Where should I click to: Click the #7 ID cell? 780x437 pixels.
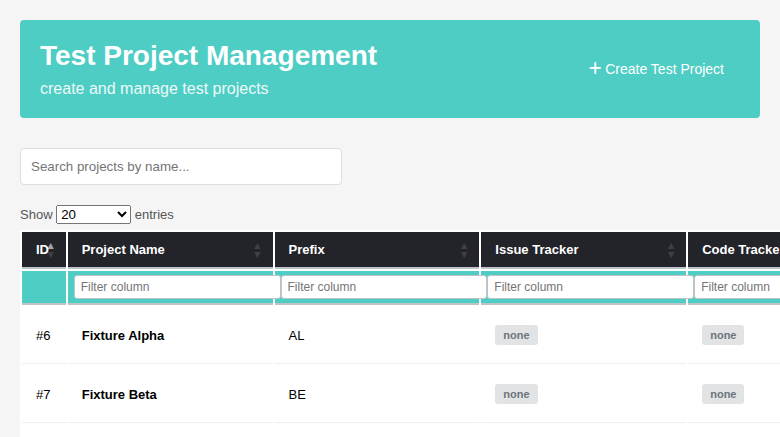pyautogui.click(x=43, y=395)
